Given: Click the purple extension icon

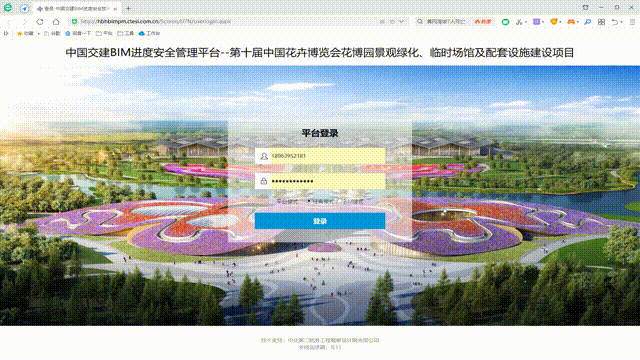Looking at the screenshot, I should (536, 22).
